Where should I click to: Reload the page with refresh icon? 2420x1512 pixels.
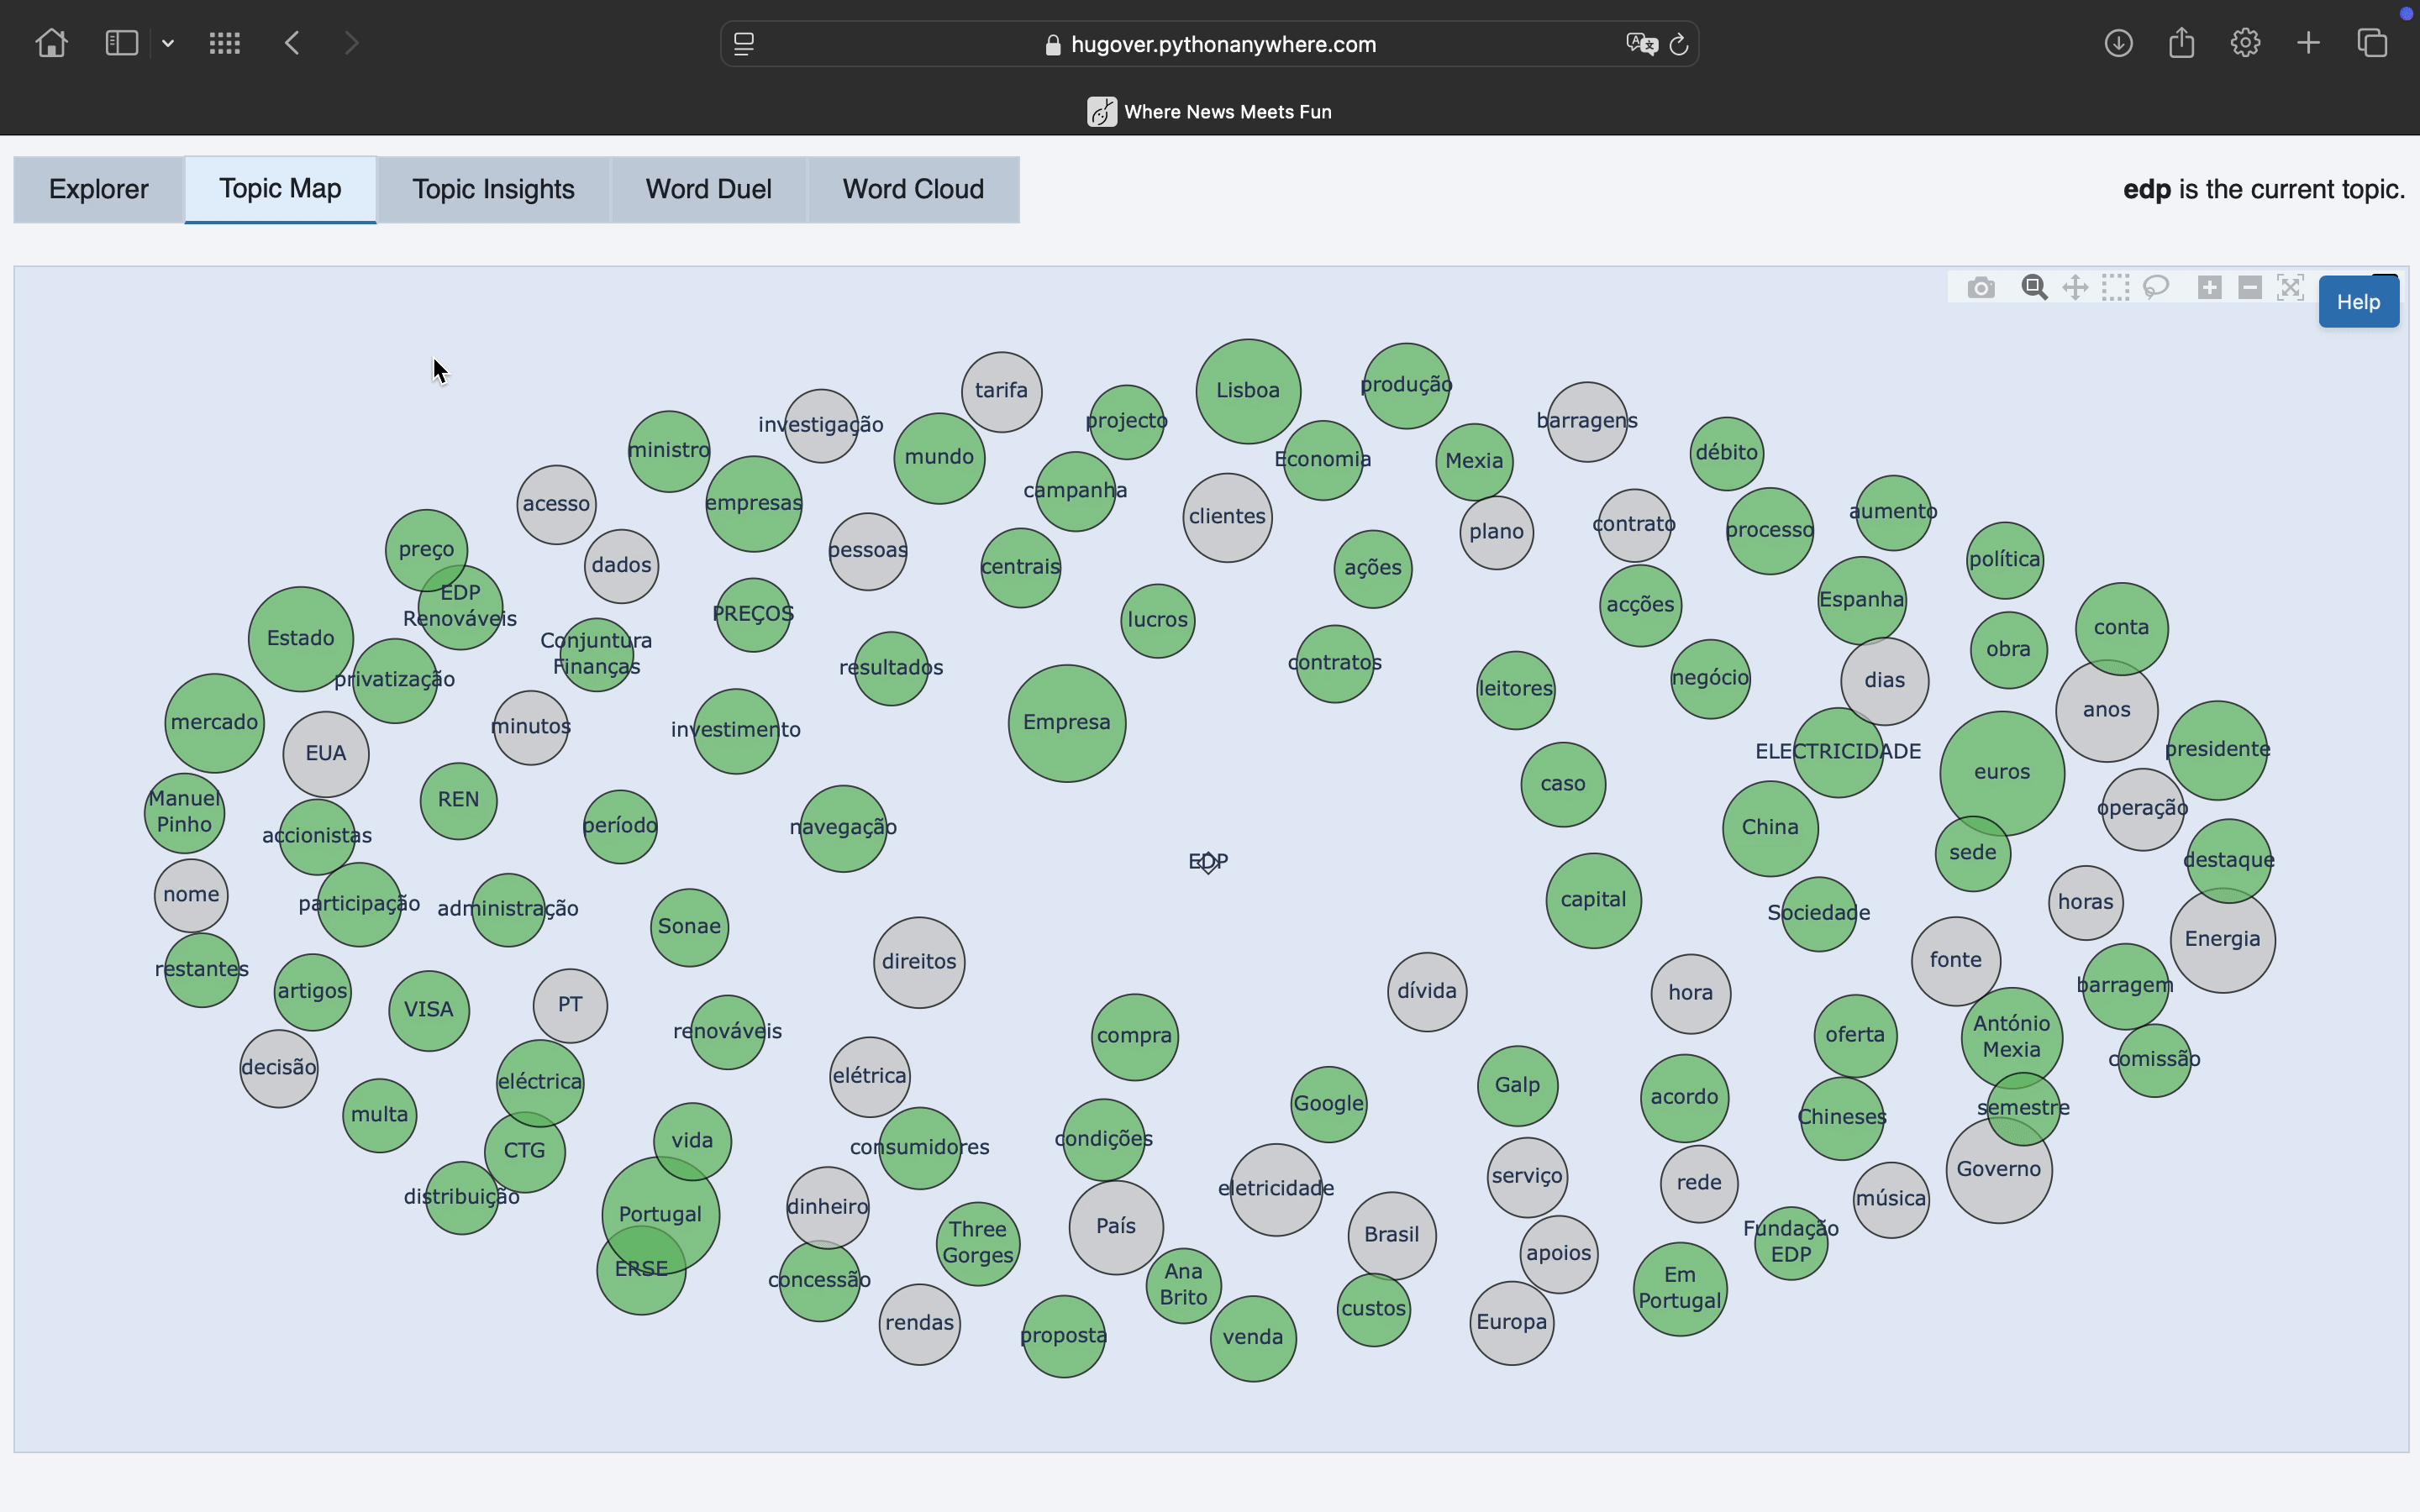1679,44
